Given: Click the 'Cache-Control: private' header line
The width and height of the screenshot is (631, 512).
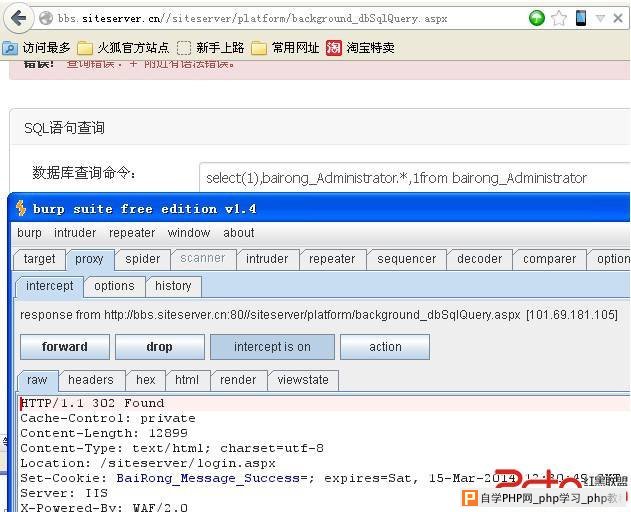Looking at the screenshot, I should point(108,418).
